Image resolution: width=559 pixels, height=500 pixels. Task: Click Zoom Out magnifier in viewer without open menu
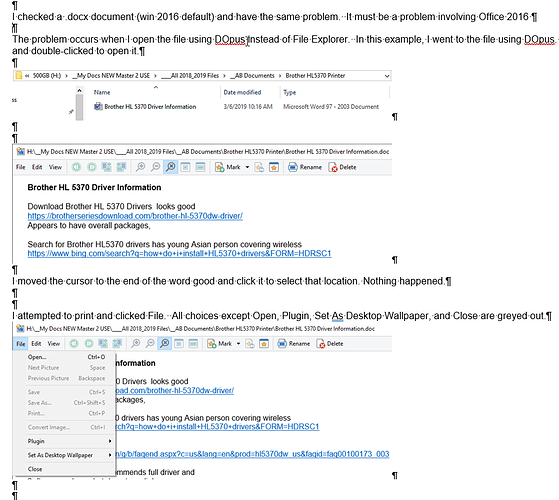click(x=155, y=167)
